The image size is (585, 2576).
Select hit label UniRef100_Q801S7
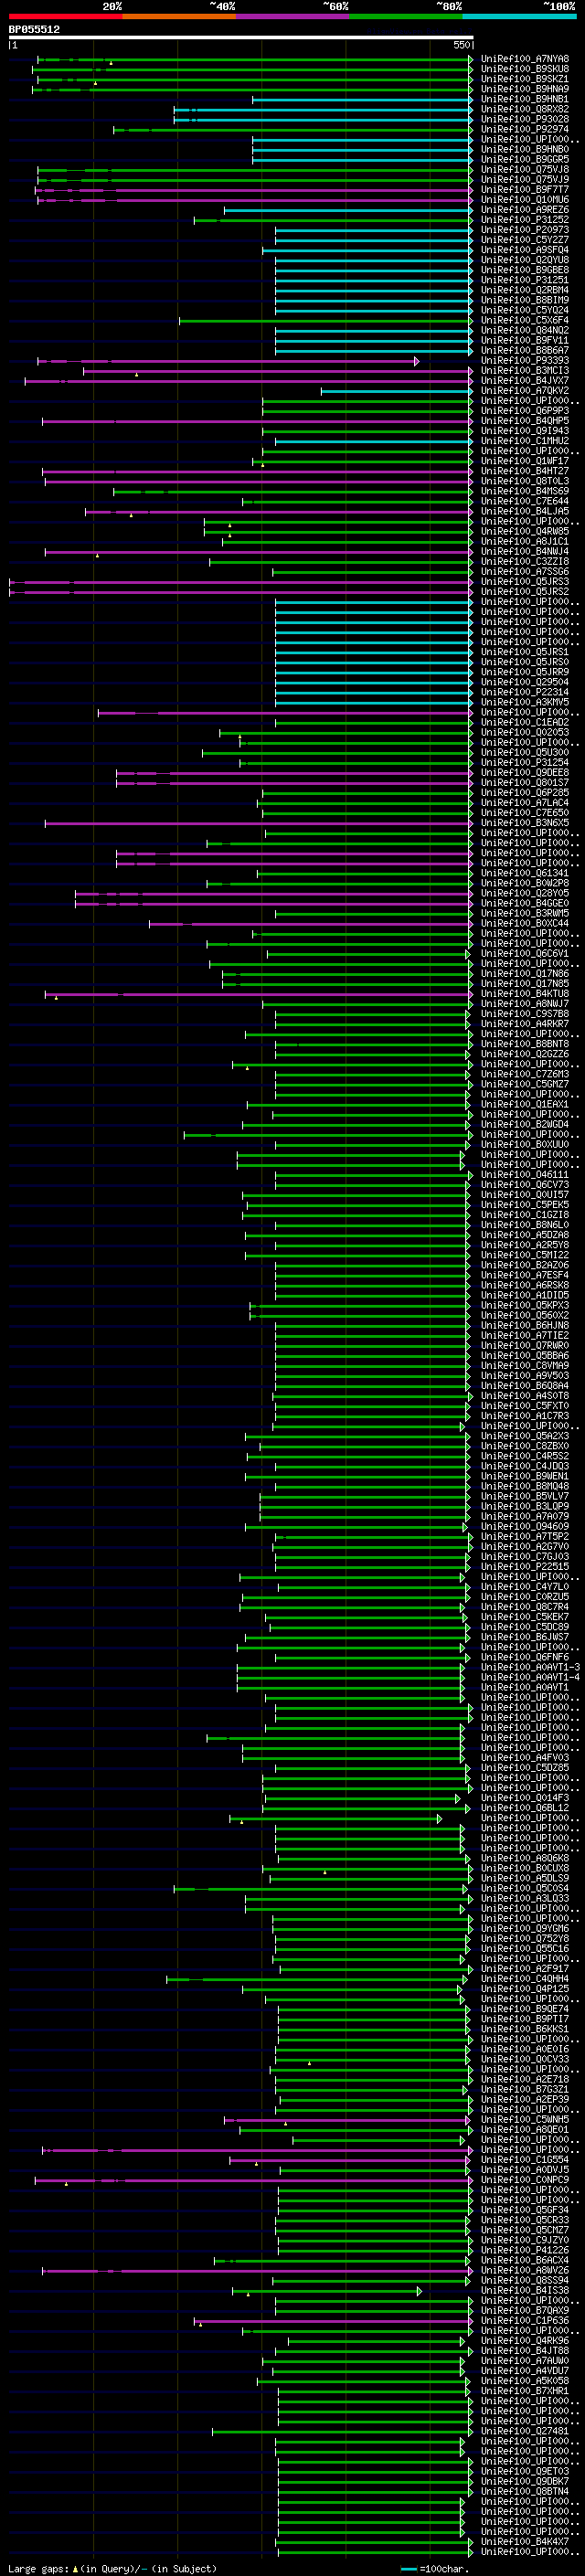tap(525, 782)
